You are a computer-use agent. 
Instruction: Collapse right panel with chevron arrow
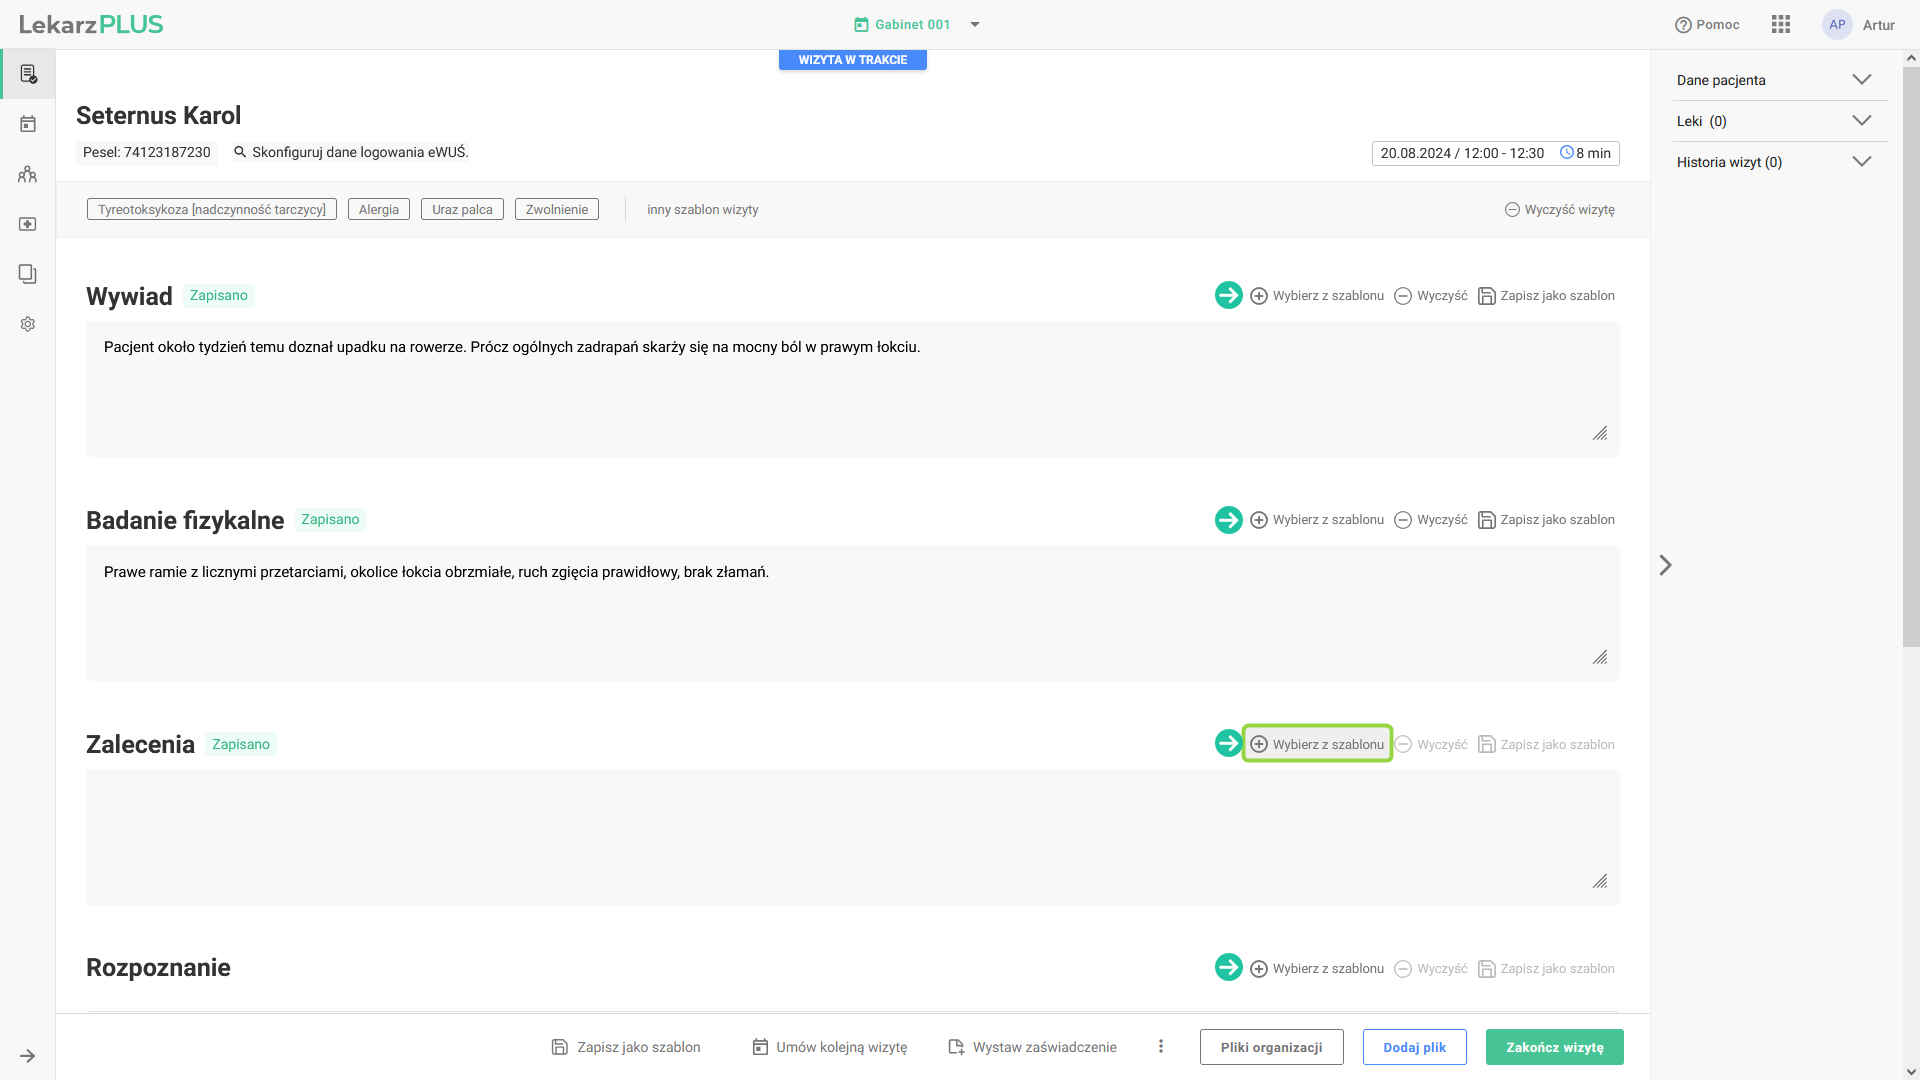1665,565
